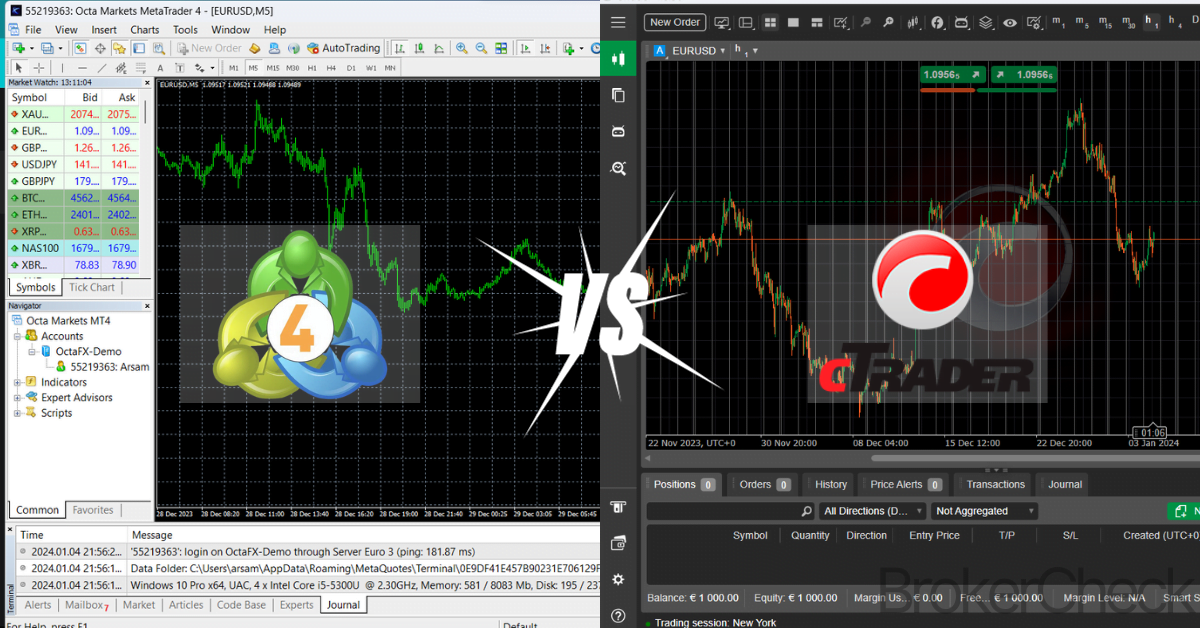Click the red sell price button 1.0956
Image resolution: width=1200 pixels, height=628 pixels.
tap(952, 74)
